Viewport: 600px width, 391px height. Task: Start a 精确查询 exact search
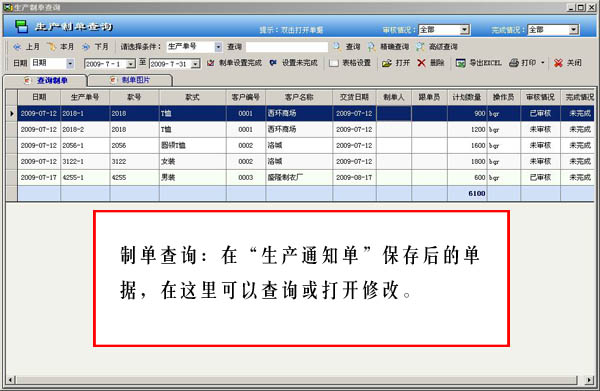(388, 47)
